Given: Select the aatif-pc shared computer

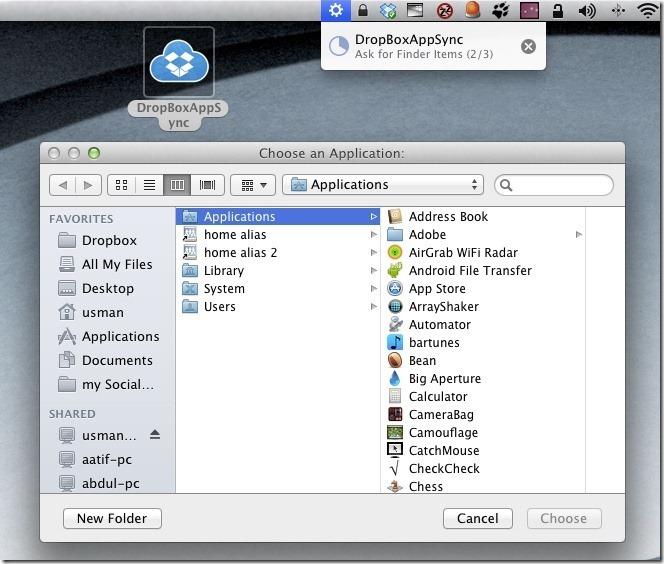Looking at the screenshot, I should click(x=95, y=459).
